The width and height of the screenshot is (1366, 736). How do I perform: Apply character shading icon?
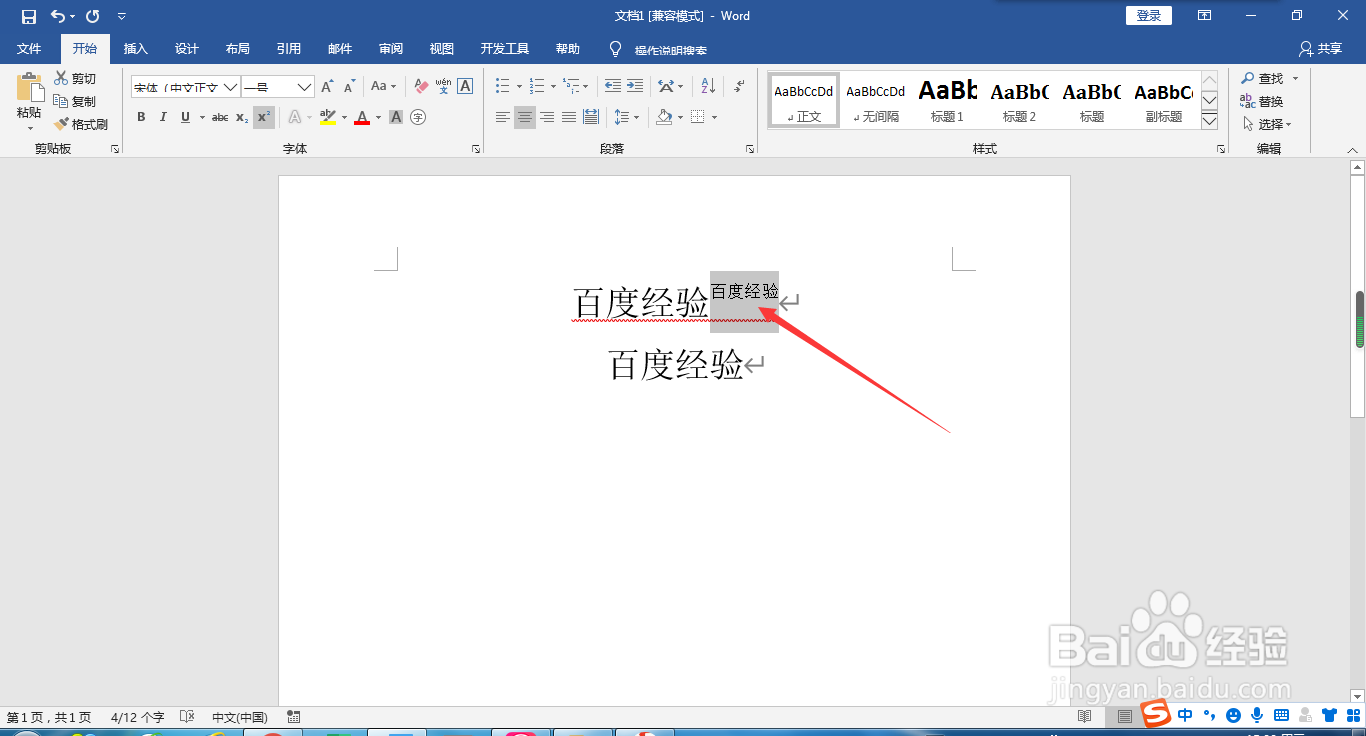pos(396,117)
